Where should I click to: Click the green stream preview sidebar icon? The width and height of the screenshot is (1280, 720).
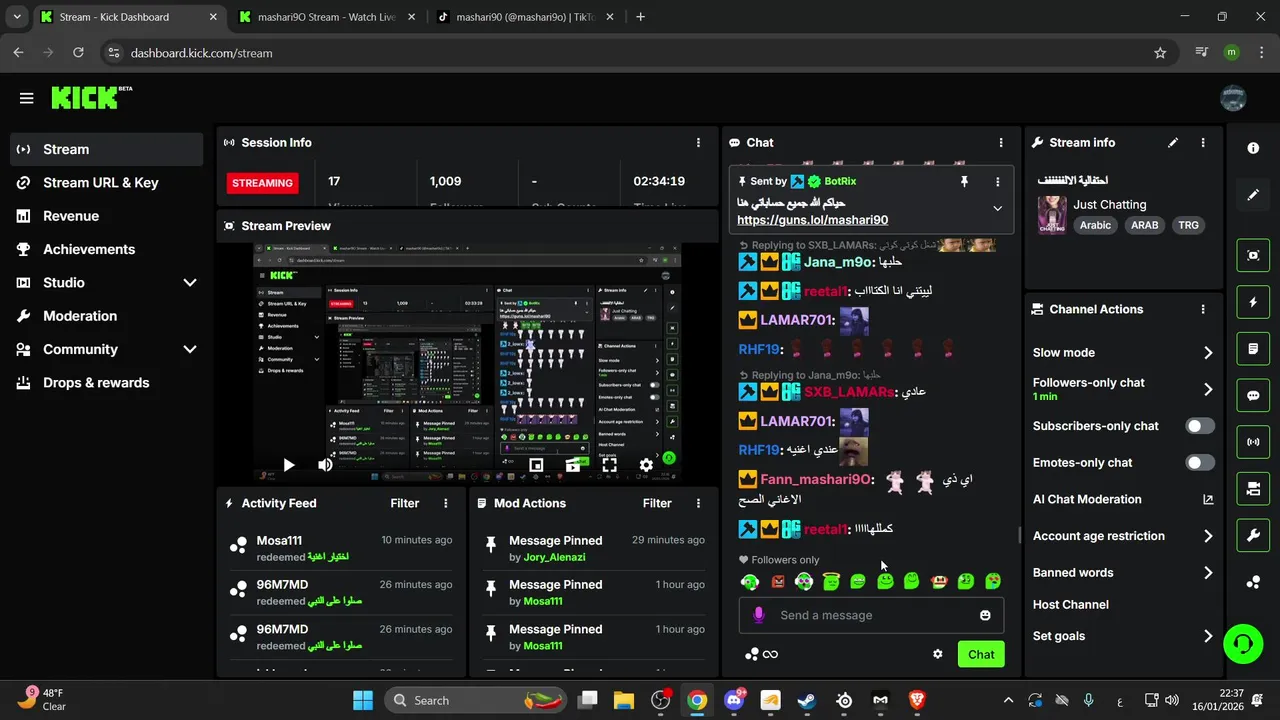tap(1253, 255)
